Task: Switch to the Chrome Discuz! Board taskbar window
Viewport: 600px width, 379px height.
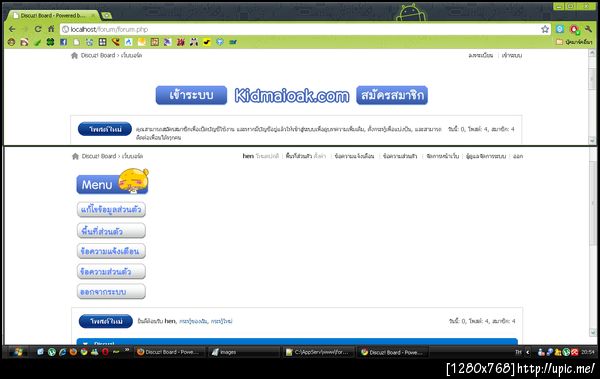Action: point(392,352)
